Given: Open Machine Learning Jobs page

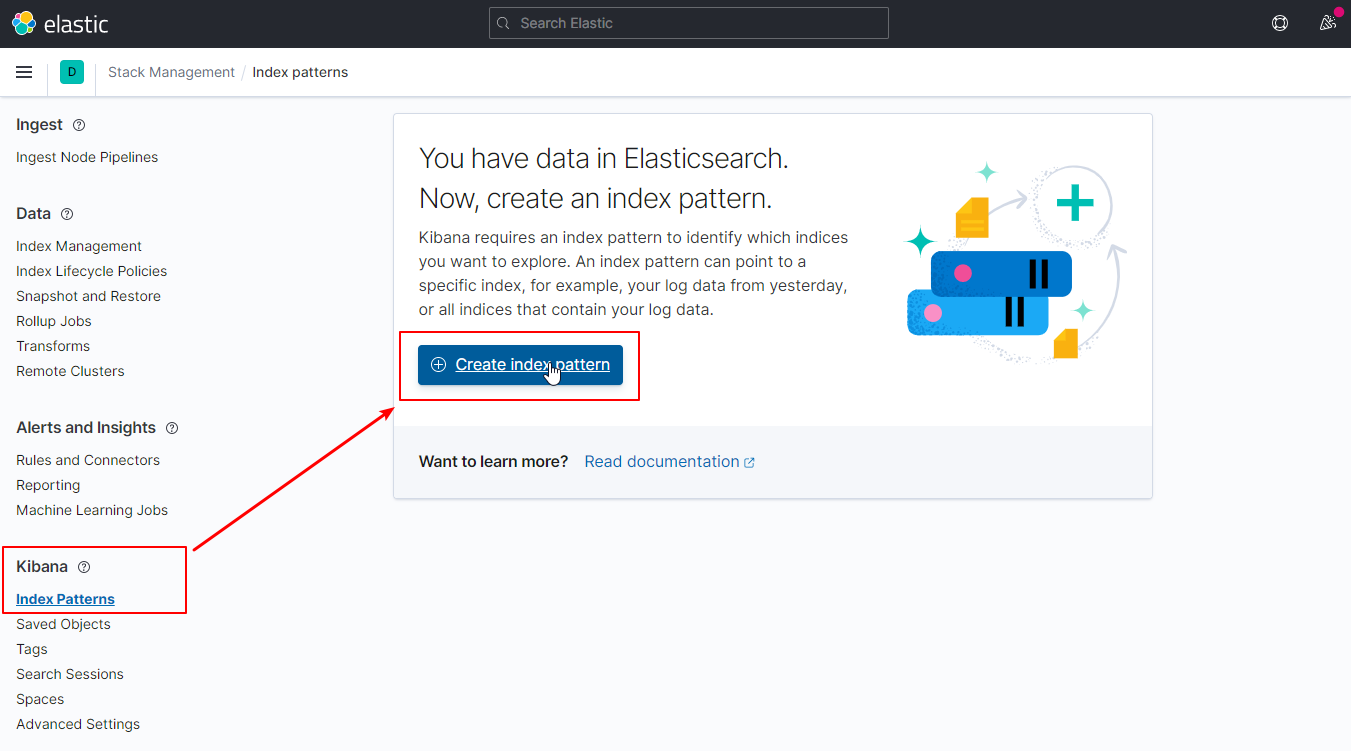Looking at the screenshot, I should tap(92, 510).
